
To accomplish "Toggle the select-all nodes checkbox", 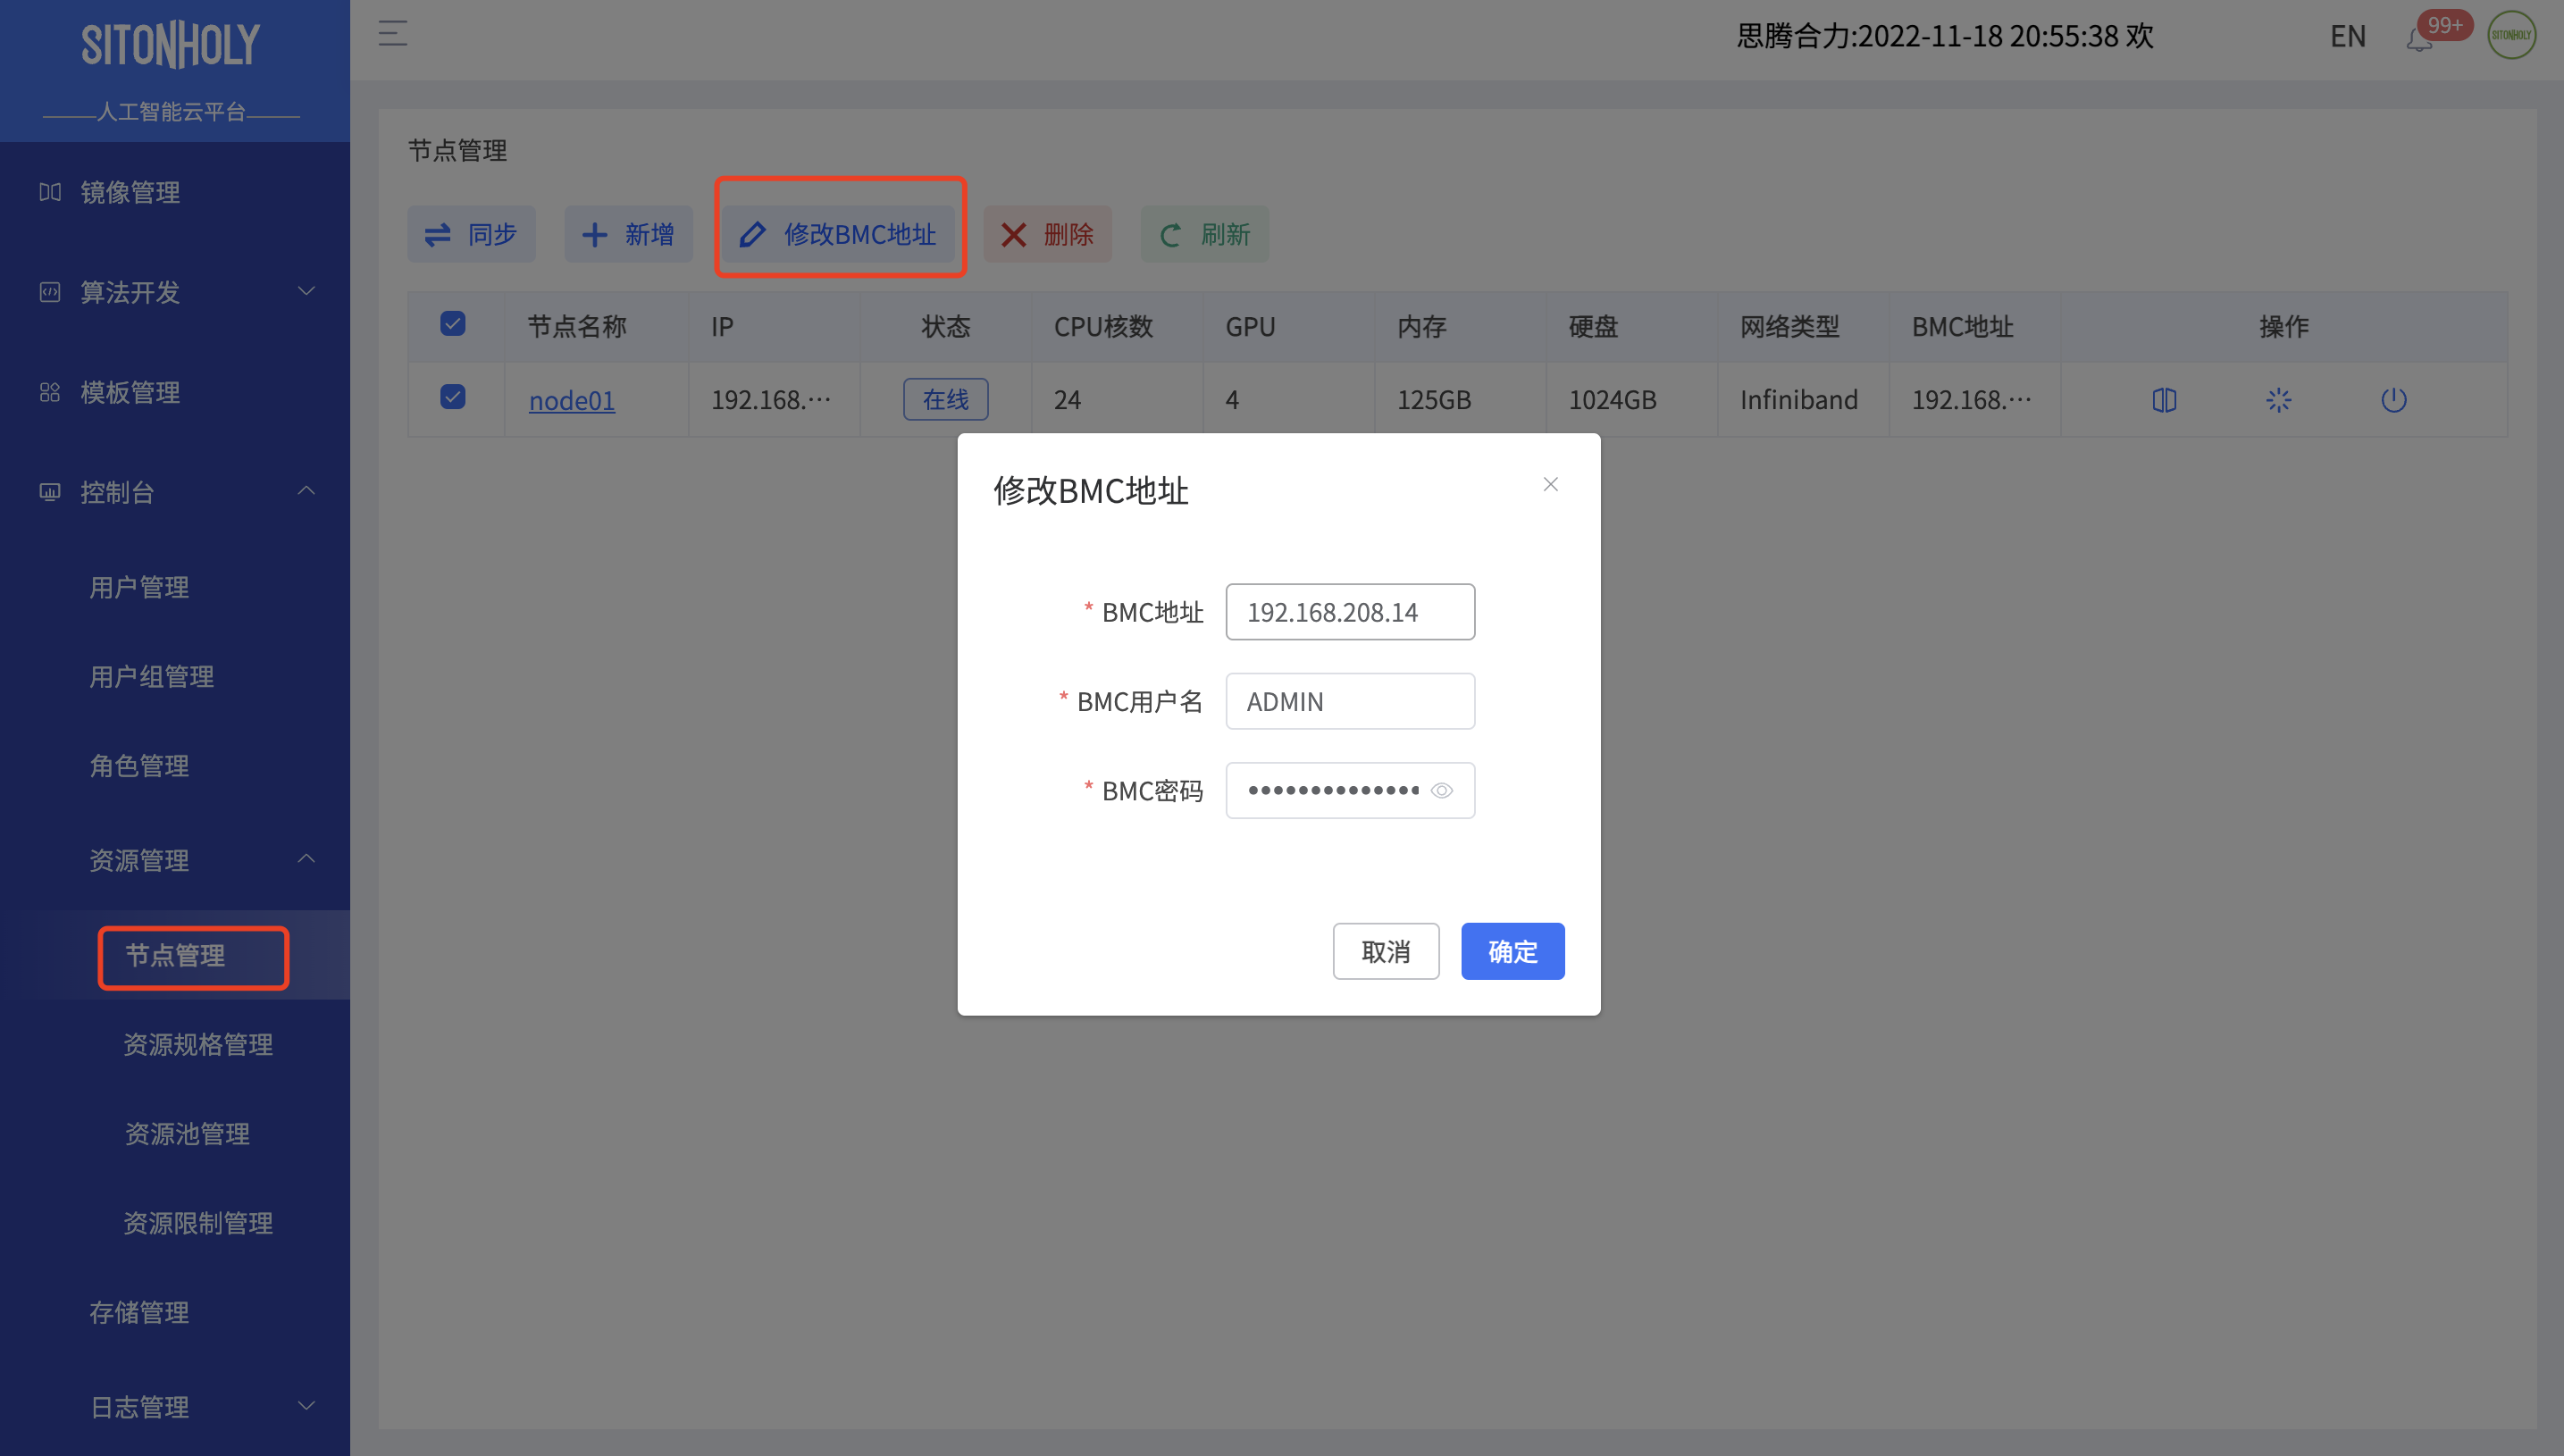I will (453, 324).
